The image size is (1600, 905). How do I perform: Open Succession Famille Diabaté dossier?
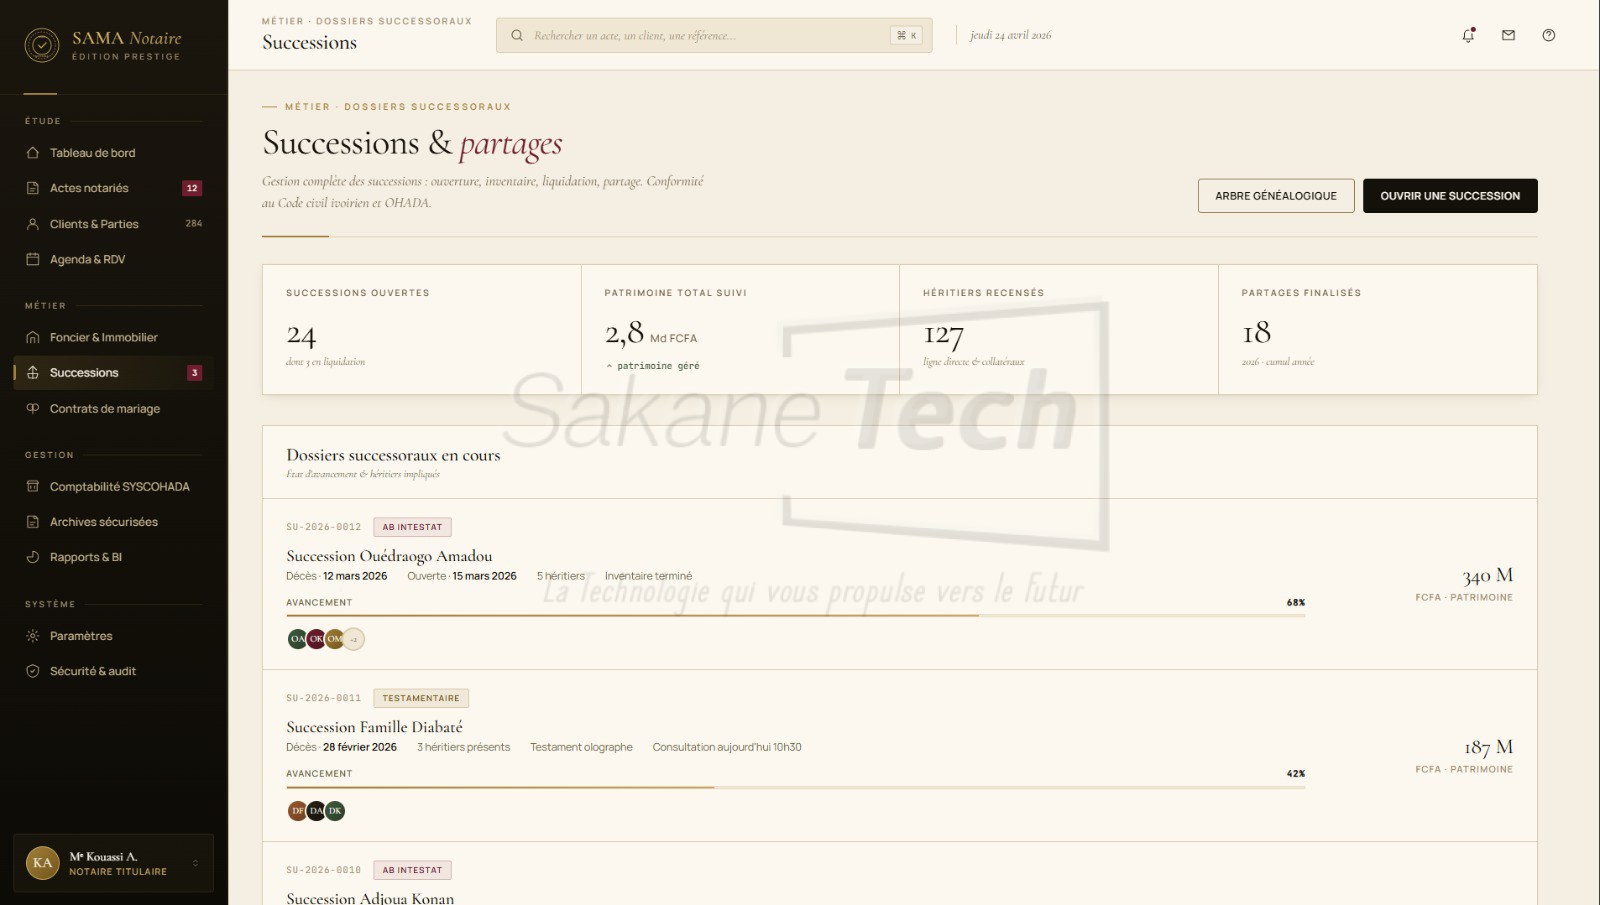[374, 727]
